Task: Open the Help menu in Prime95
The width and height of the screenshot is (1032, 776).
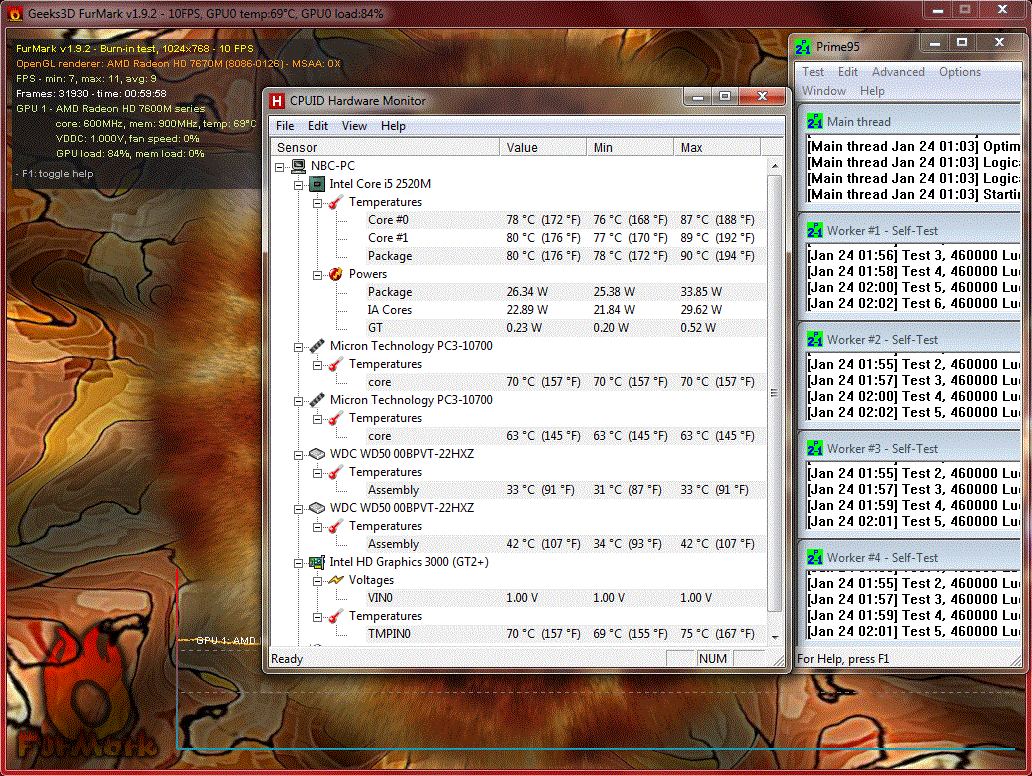Action: (x=872, y=91)
